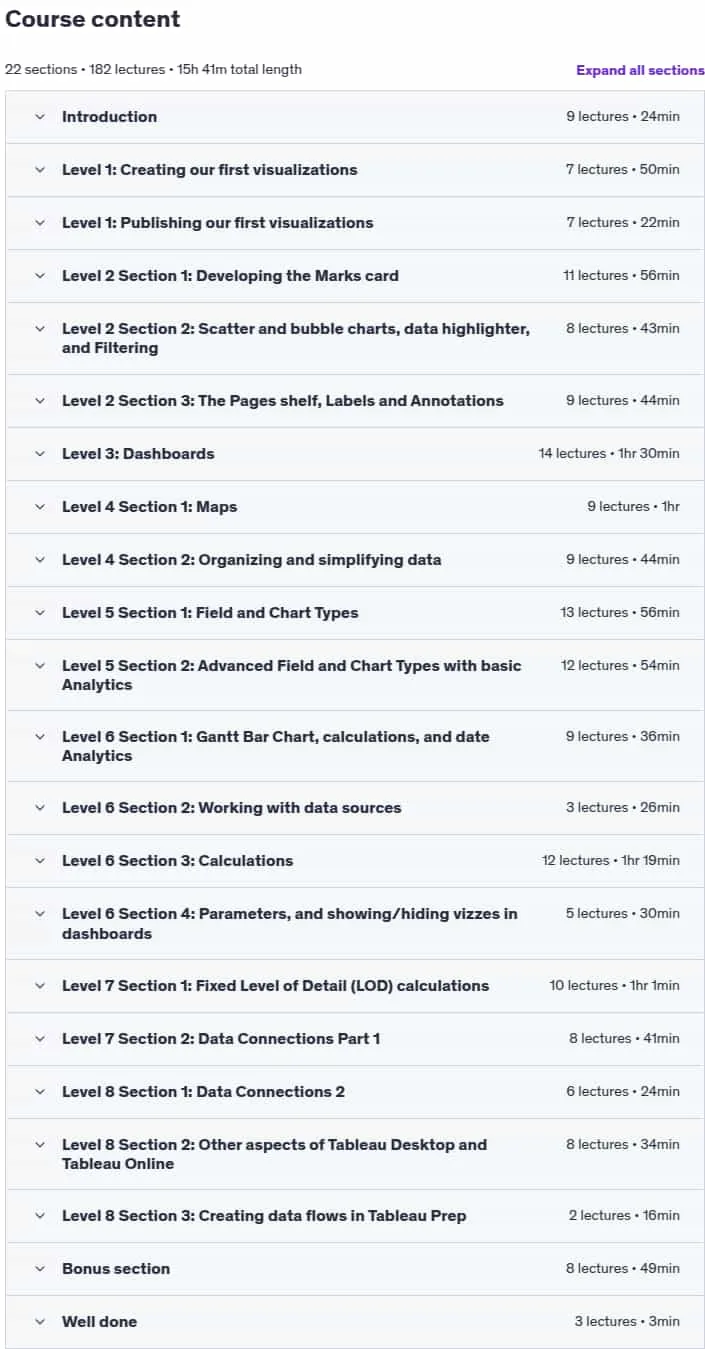This screenshot has width=705, height=1349.
Task: Select Level 1: Publishing our first visualizations title
Action: tap(217, 223)
